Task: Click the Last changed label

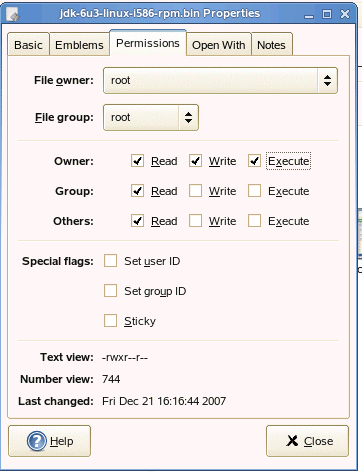Action: (x=56, y=401)
